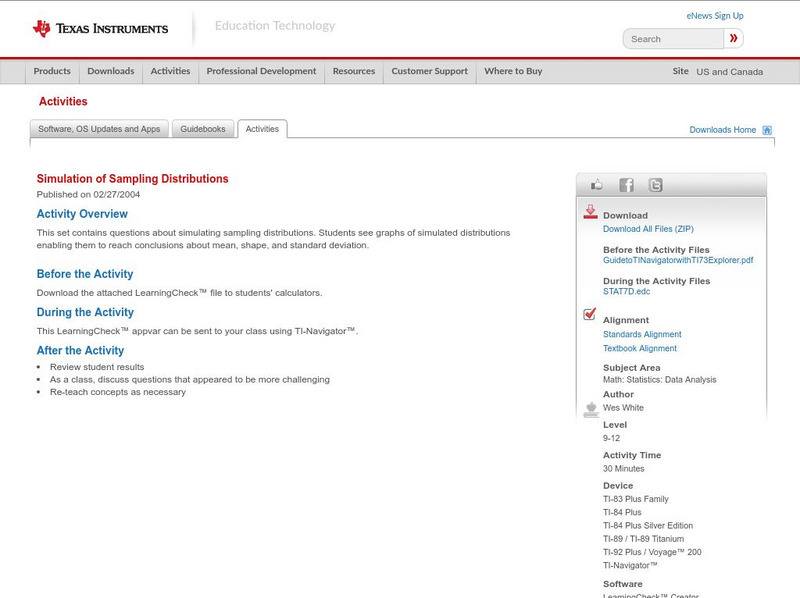Click the level value 9-12
Image resolution: width=800 pixels, height=598 pixels.
pyautogui.click(x=611, y=438)
